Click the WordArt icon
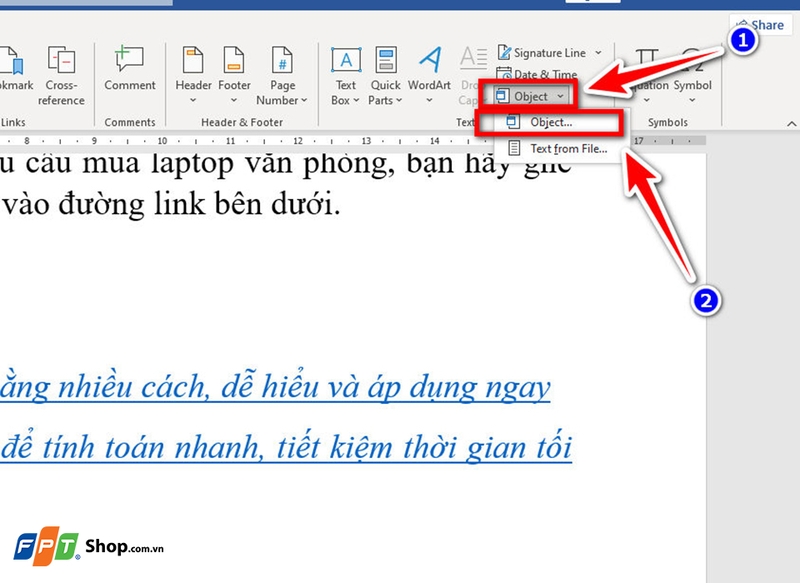Viewport: 800px width, 583px height. click(x=430, y=60)
